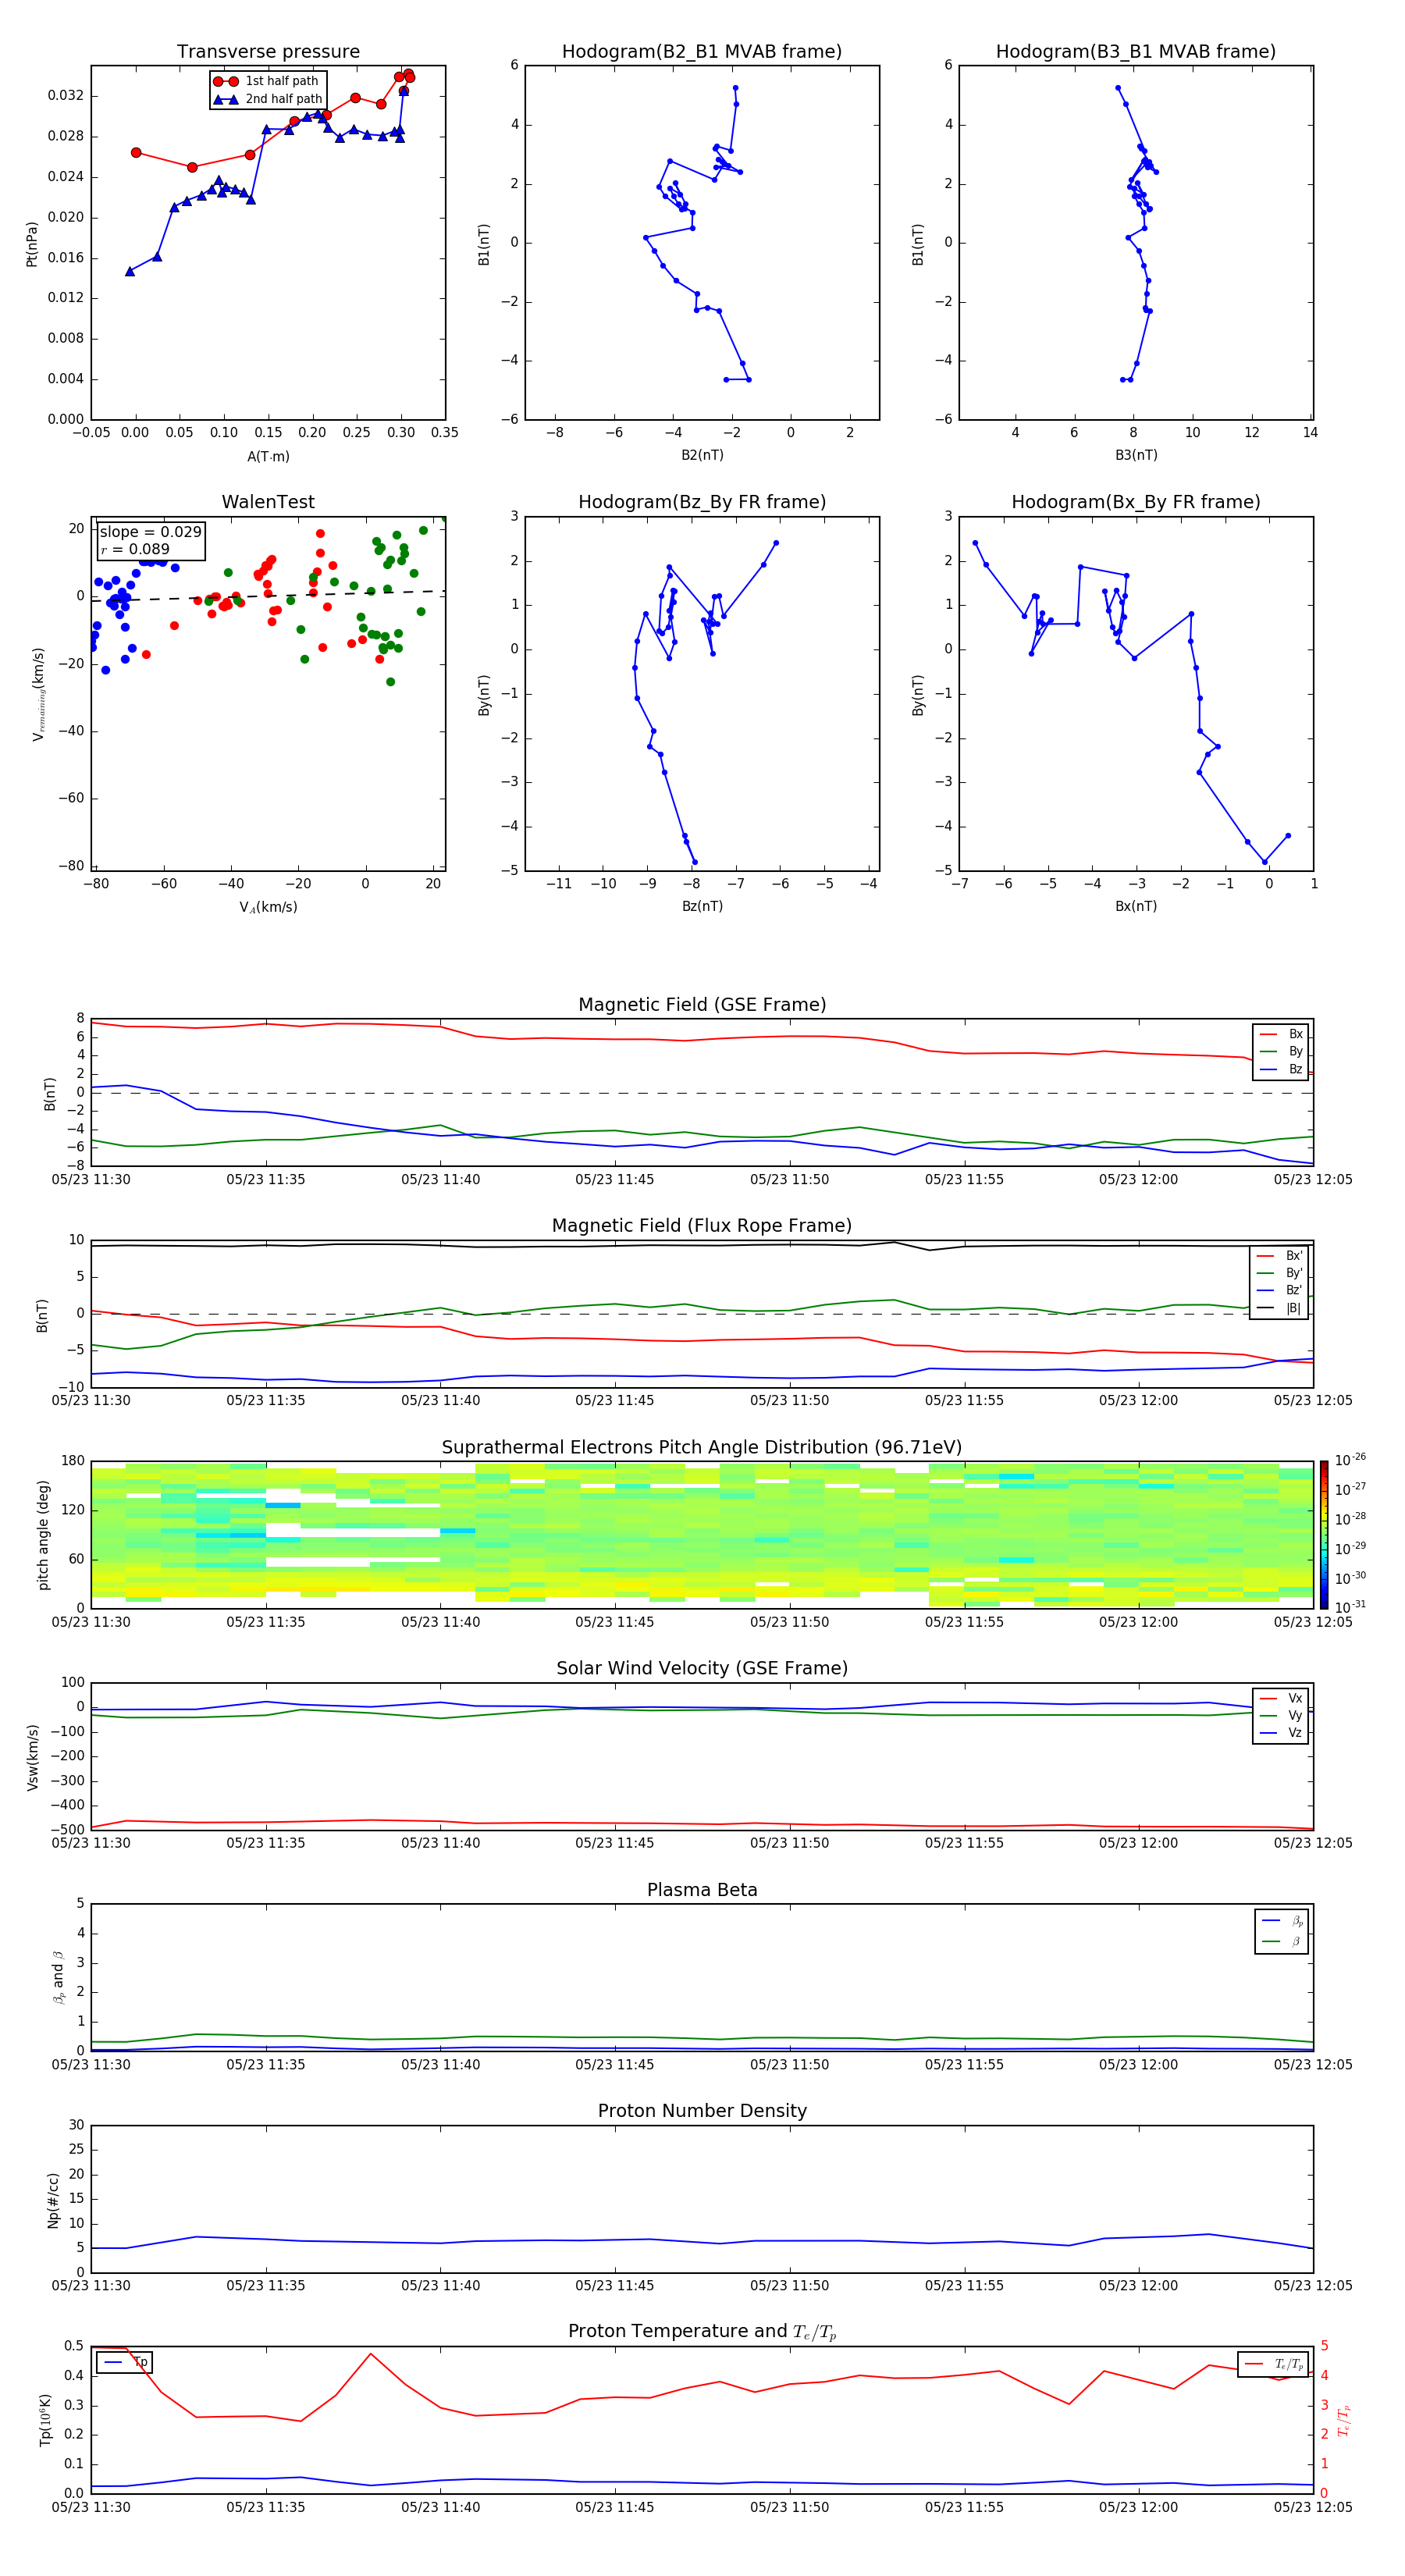Click the 'Bz(nT)' x-axis label
Viewport: 1405px width, 2576px height.
click(x=702, y=906)
